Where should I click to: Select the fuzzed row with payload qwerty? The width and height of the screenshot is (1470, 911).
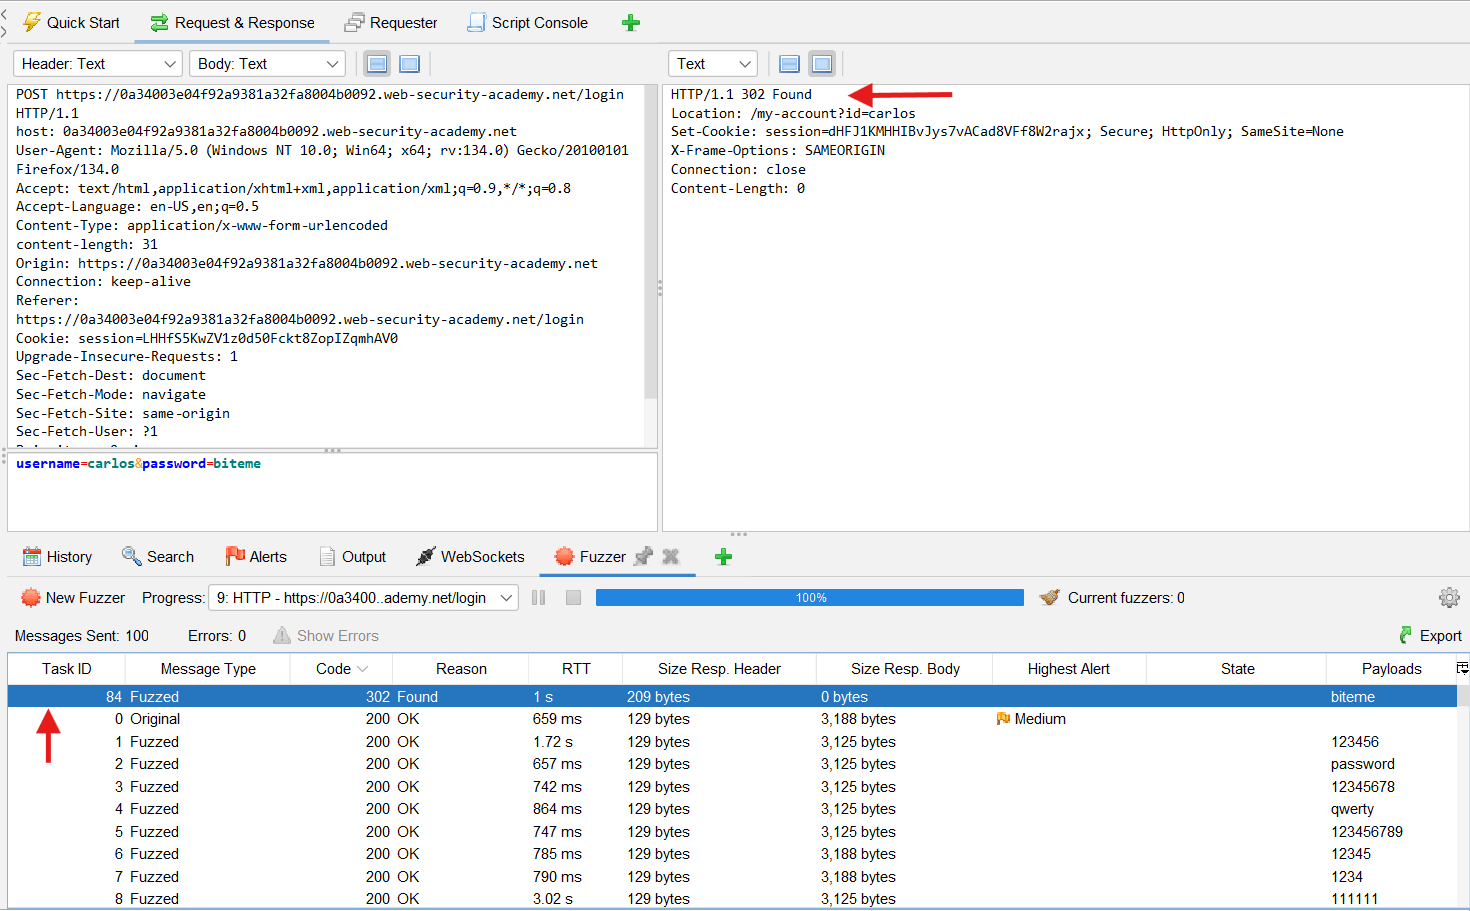click(700, 809)
